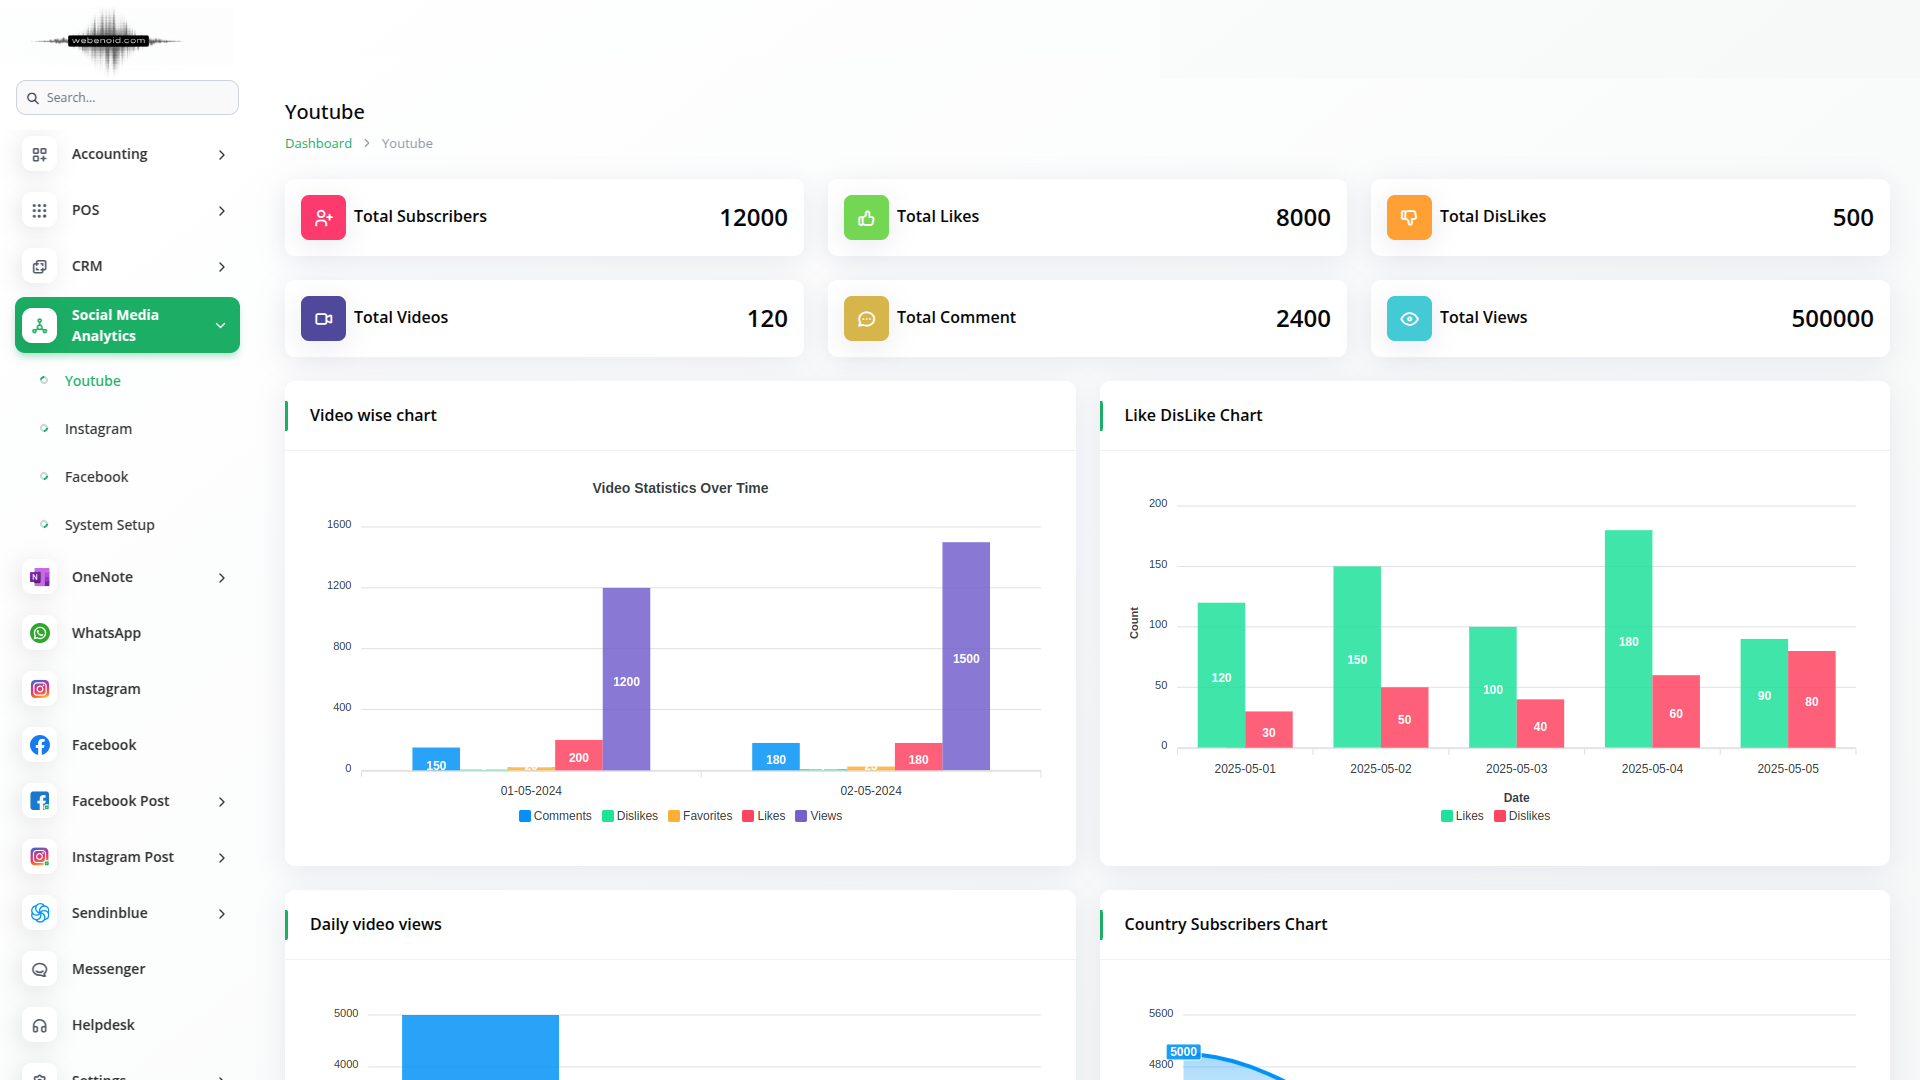Click the Total Views value 500000
This screenshot has height=1080, width=1920.
click(1832, 319)
